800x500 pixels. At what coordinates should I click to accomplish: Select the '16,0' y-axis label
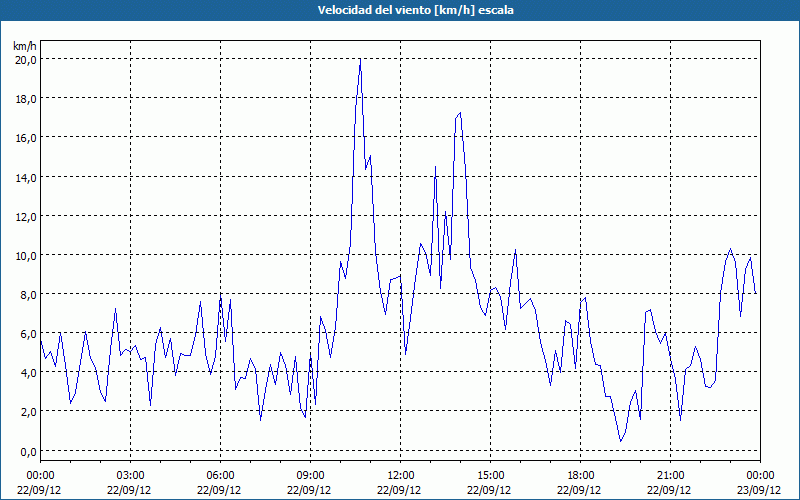click(26, 138)
